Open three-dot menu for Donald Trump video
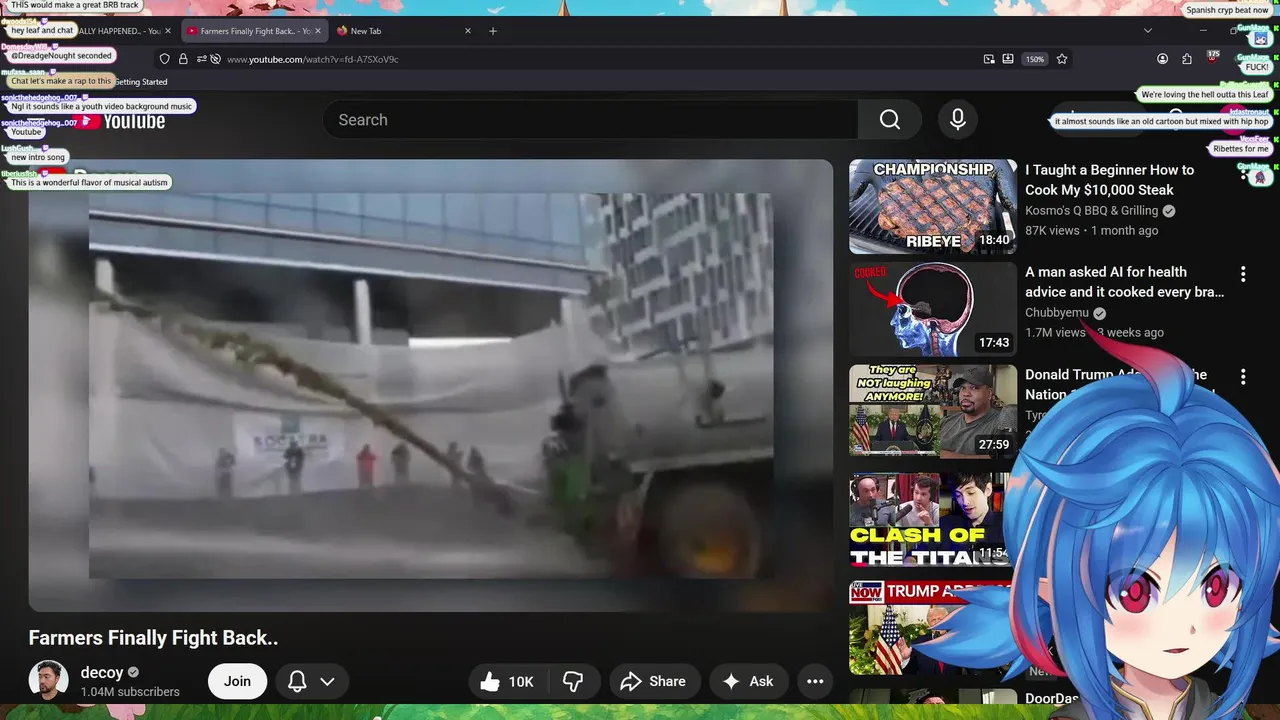This screenshot has height=720, width=1280. point(1243,377)
